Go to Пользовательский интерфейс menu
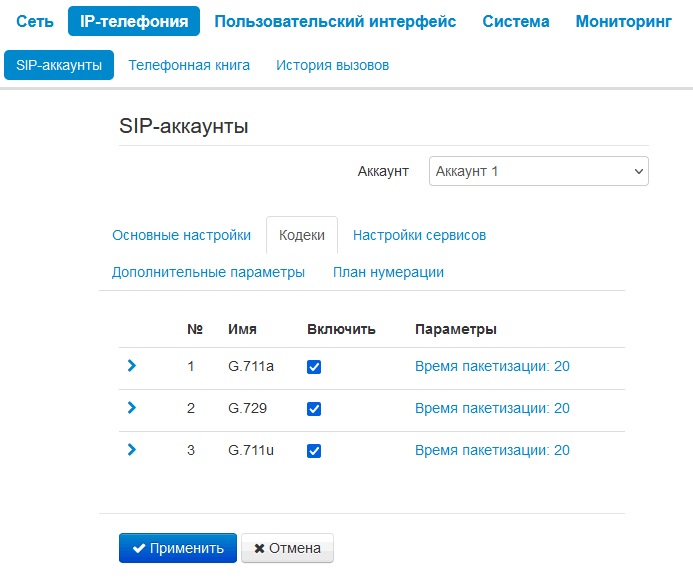This screenshot has height=579, width=693. [335, 21]
